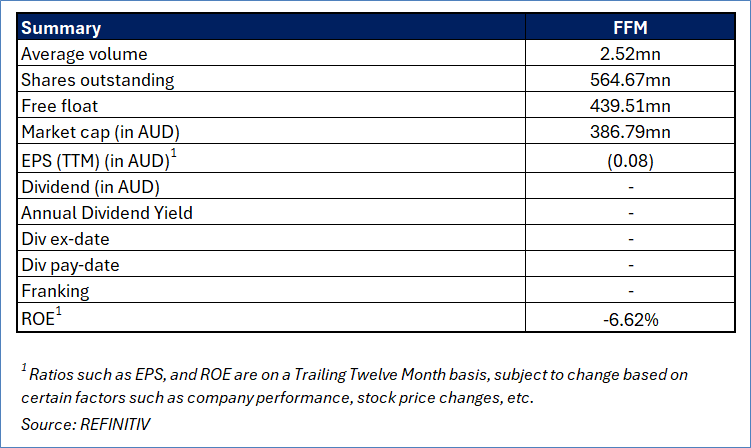The height and width of the screenshot is (448, 751).
Task: Select the FFM column header
Action: pos(630,28)
